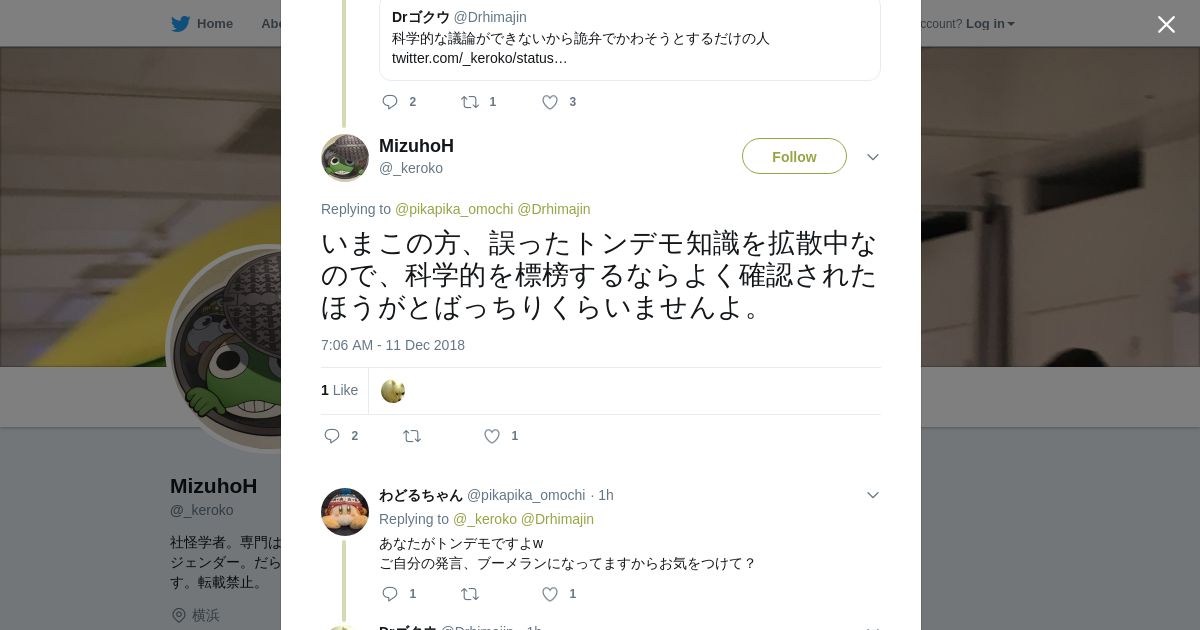The height and width of the screenshot is (630, 1200).
Task: Open more options chevron on わどるちゃん's reply
Action: coord(872,495)
